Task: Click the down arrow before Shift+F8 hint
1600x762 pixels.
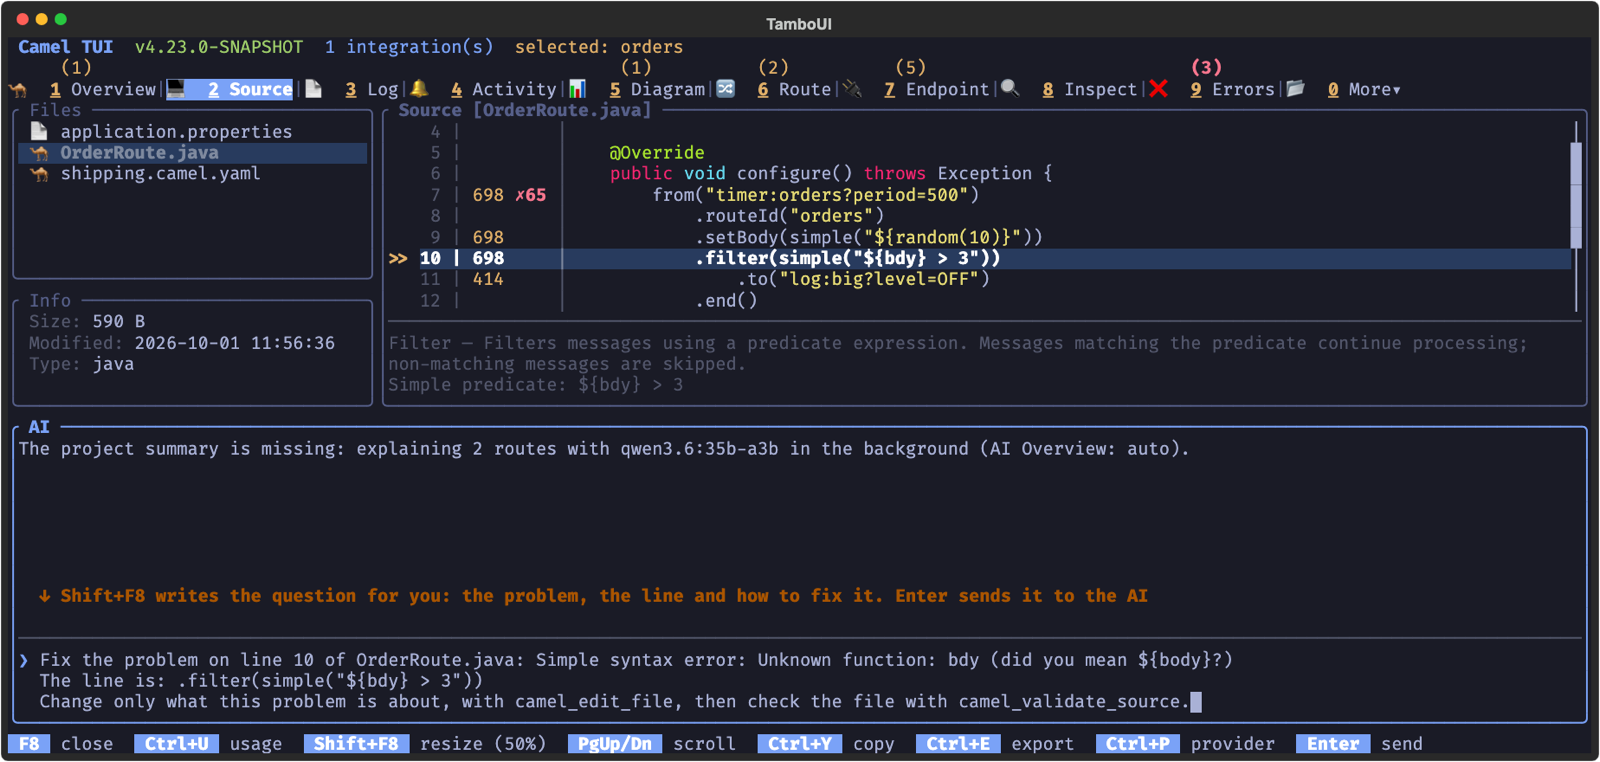Action: 44,596
